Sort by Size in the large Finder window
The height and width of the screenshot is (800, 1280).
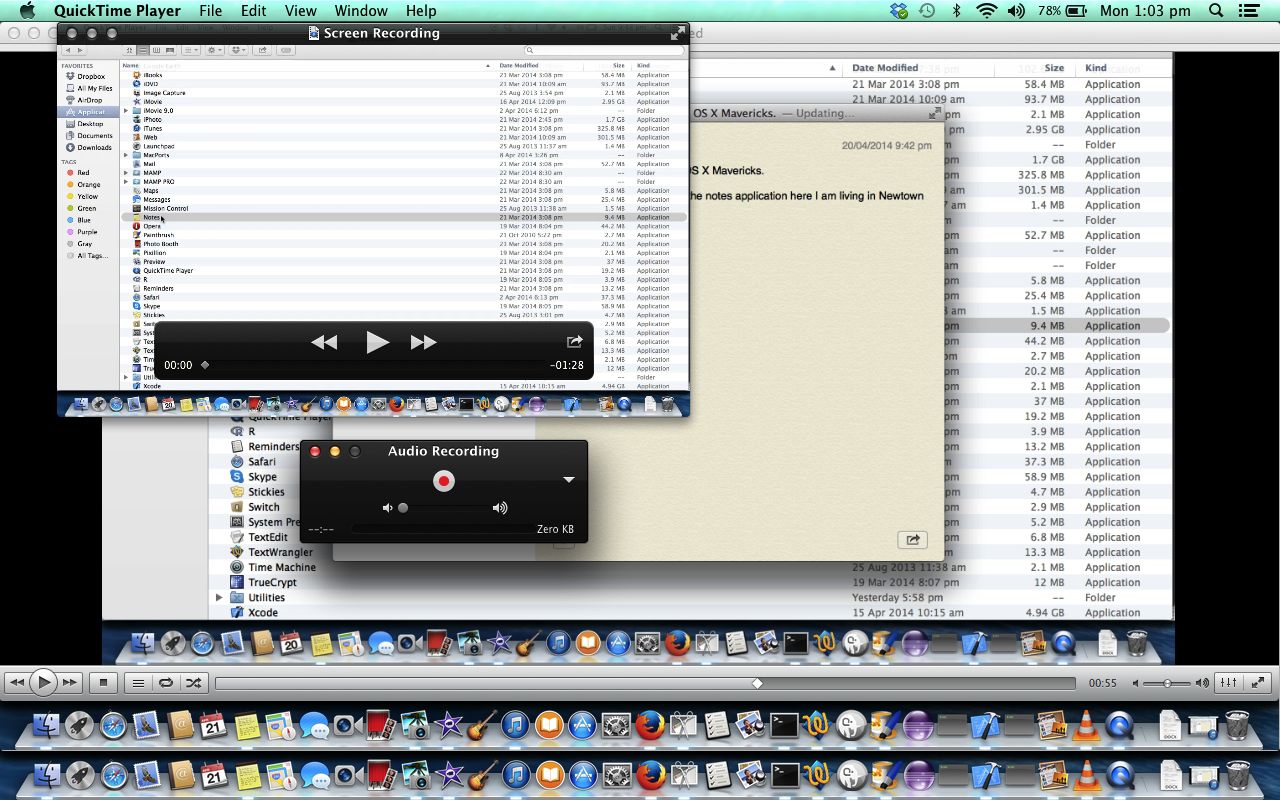[1054, 68]
